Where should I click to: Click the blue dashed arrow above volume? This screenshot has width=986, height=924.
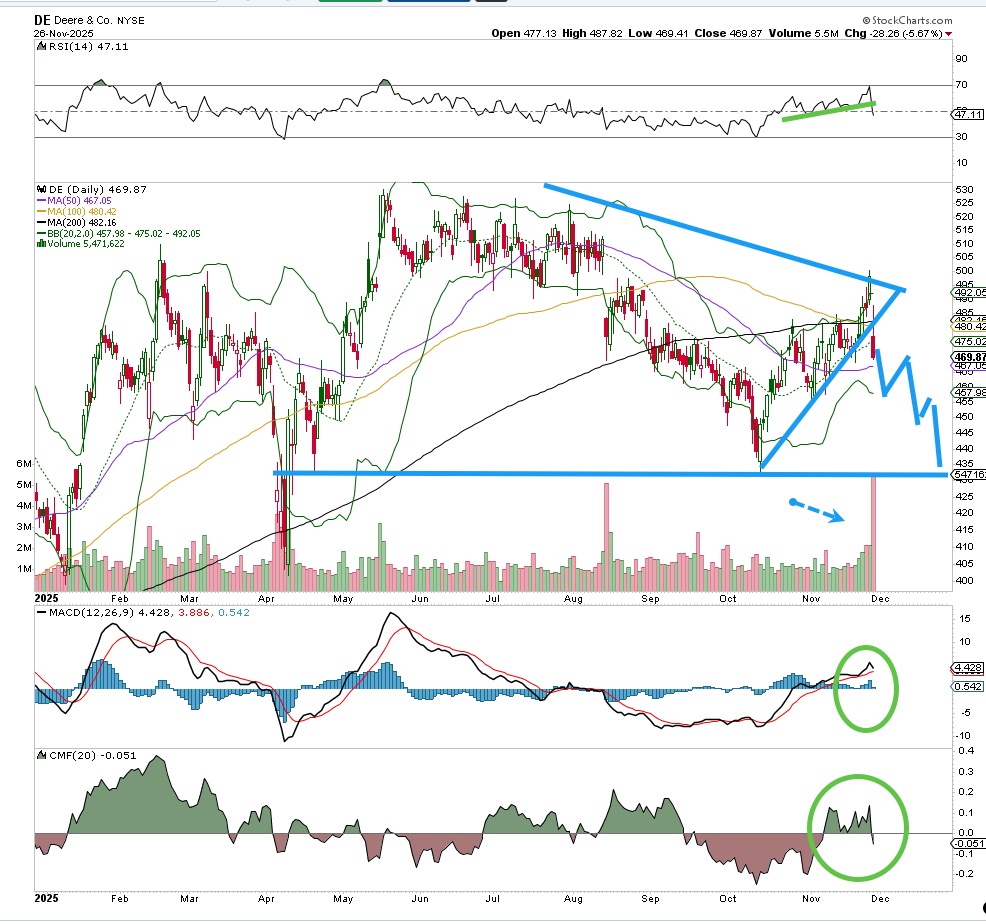coord(818,510)
